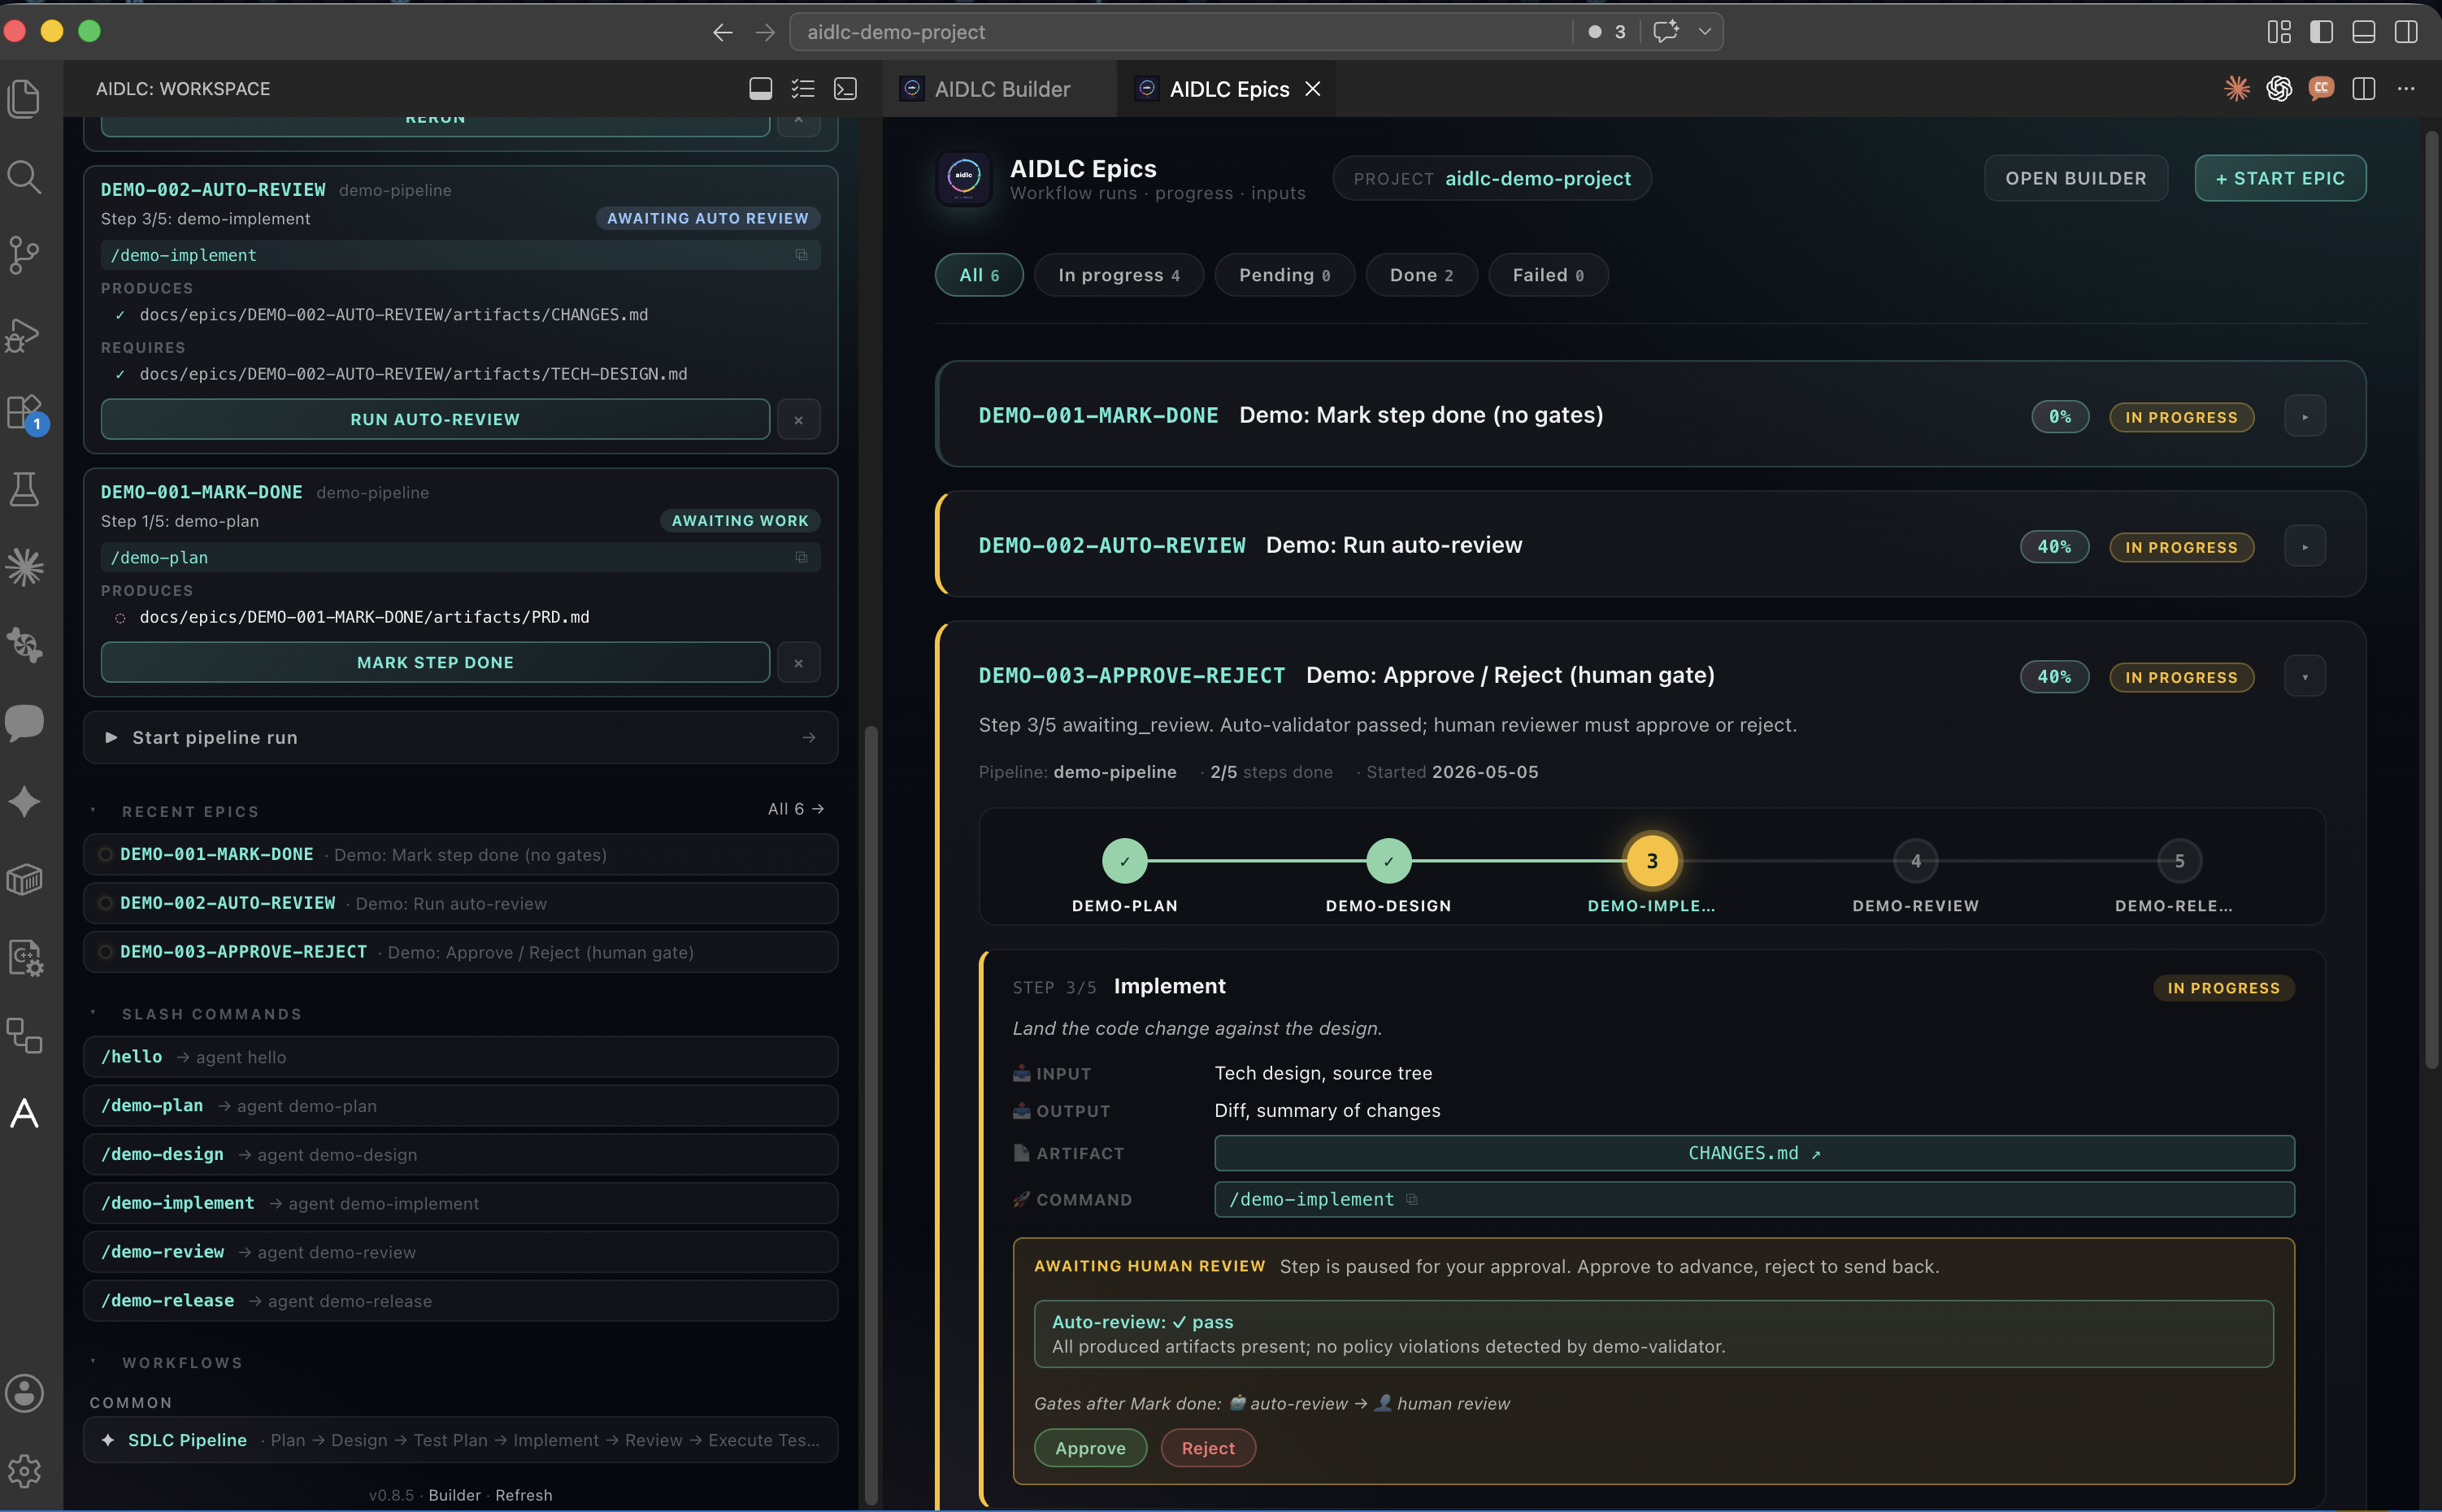Screen dimensions: 2442x1512
Task: Collapse the SLASH COMMANDS section
Action: [x=93, y=1013]
